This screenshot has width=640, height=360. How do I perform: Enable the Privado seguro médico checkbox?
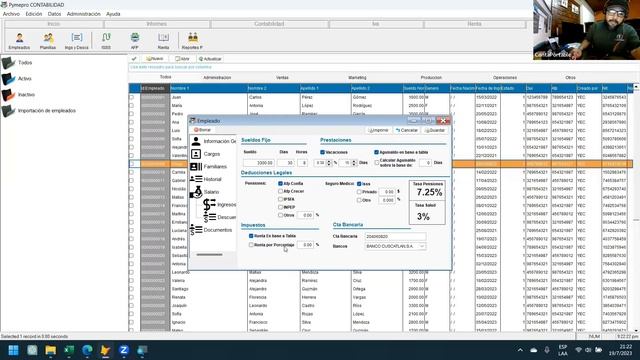tap(359, 191)
